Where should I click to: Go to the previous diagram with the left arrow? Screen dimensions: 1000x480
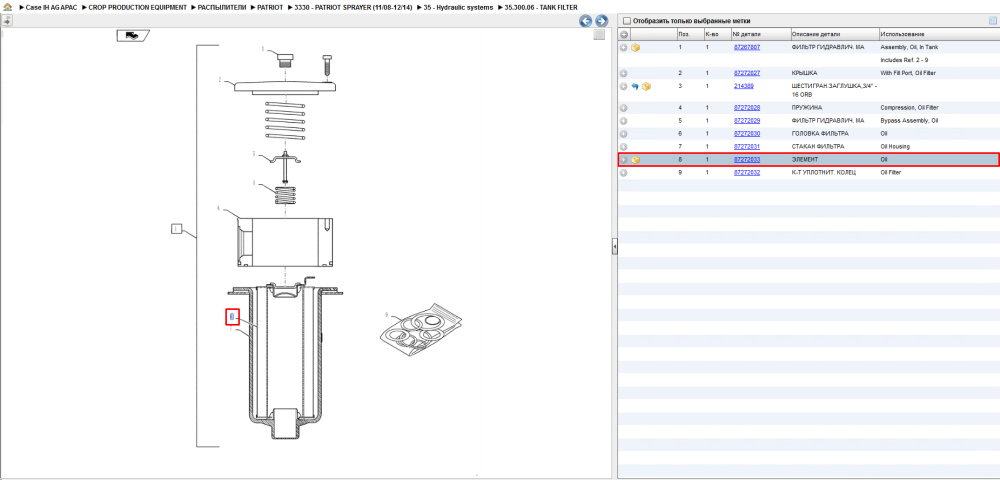(585, 20)
